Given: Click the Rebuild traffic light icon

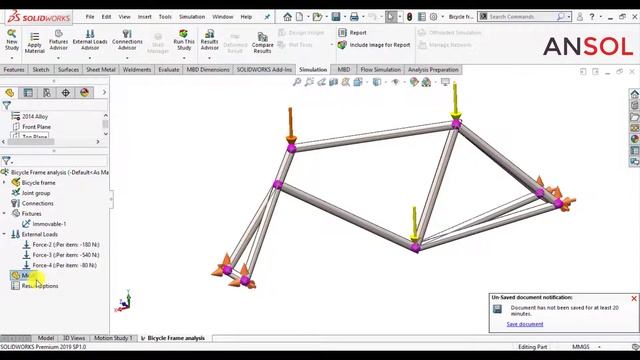Looking at the screenshot, I should (x=409, y=17).
